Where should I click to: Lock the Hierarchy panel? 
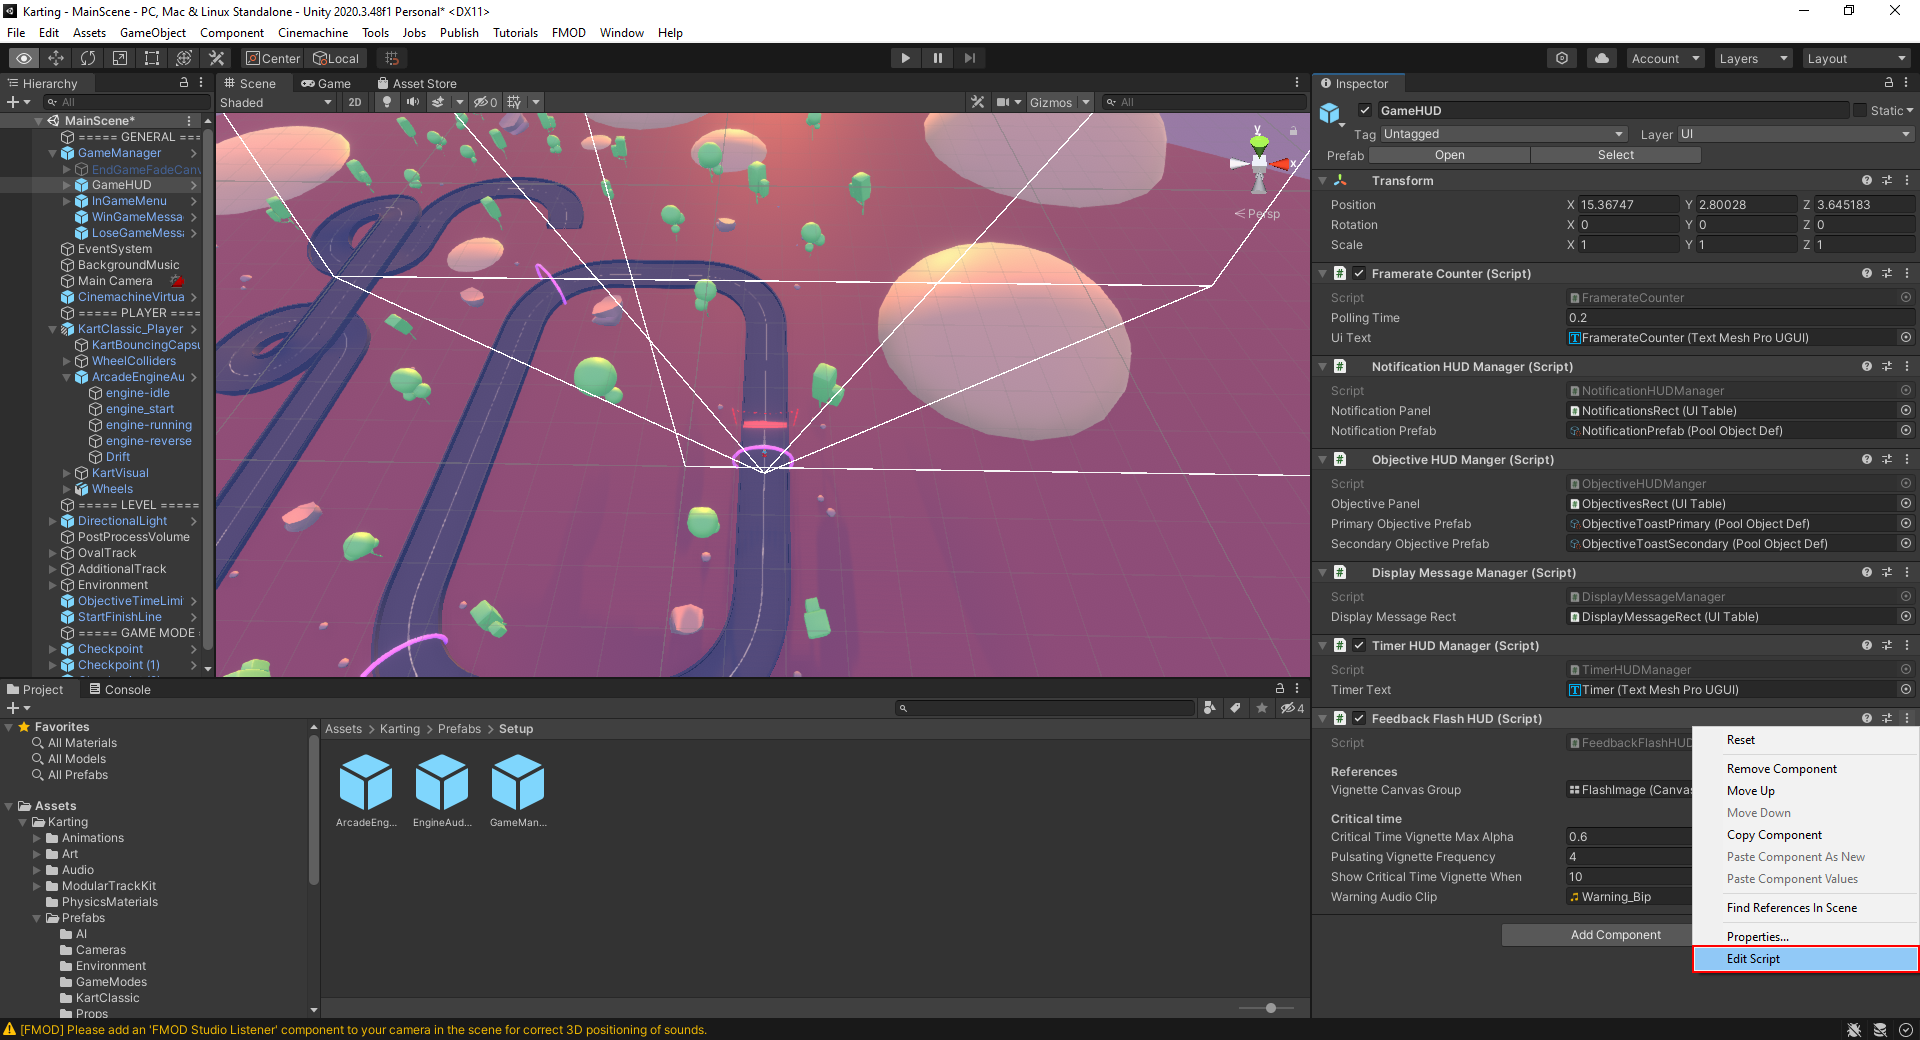point(184,83)
